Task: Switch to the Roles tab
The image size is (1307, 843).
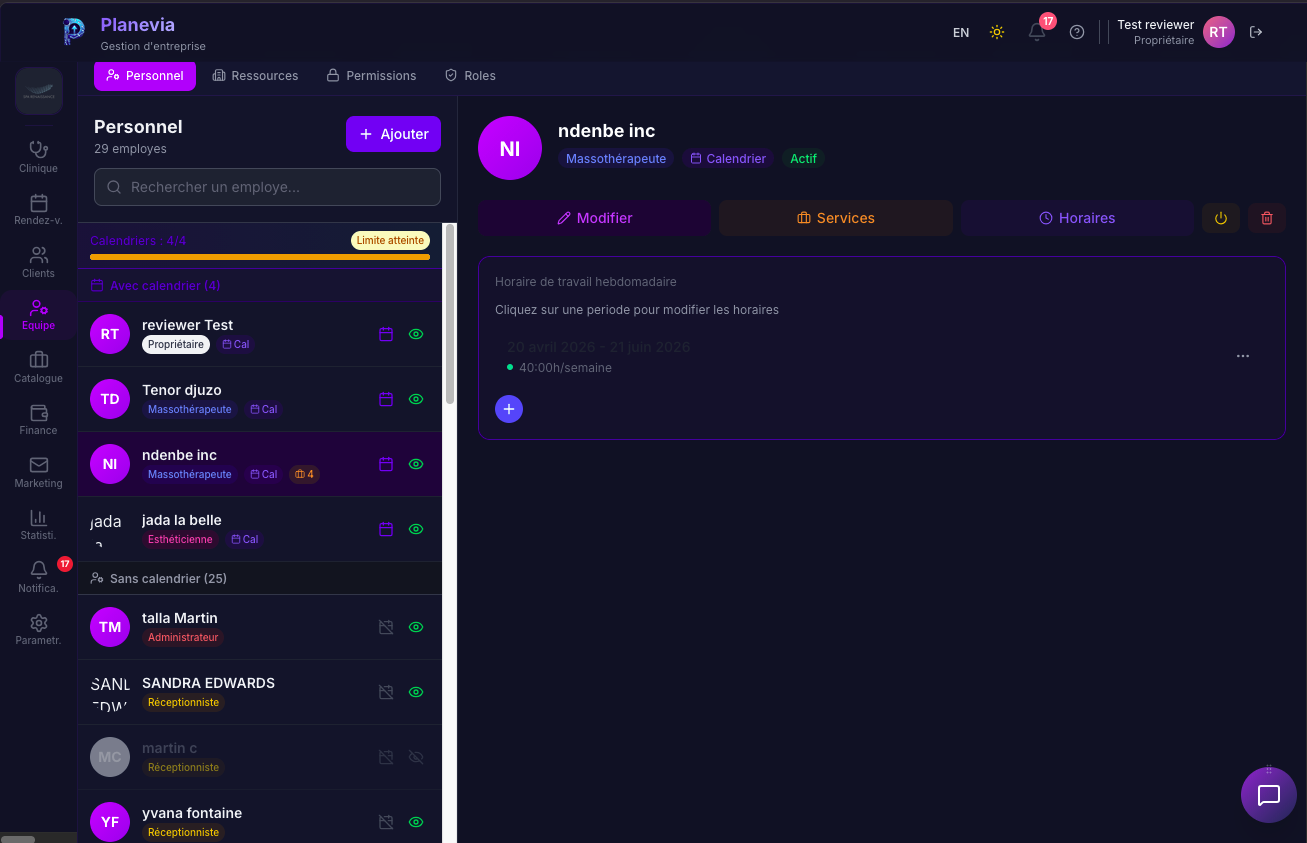Action: point(470,75)
